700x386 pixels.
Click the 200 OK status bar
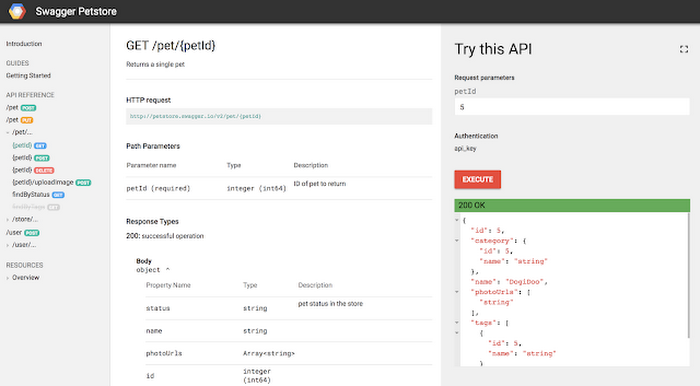point(572,205)
